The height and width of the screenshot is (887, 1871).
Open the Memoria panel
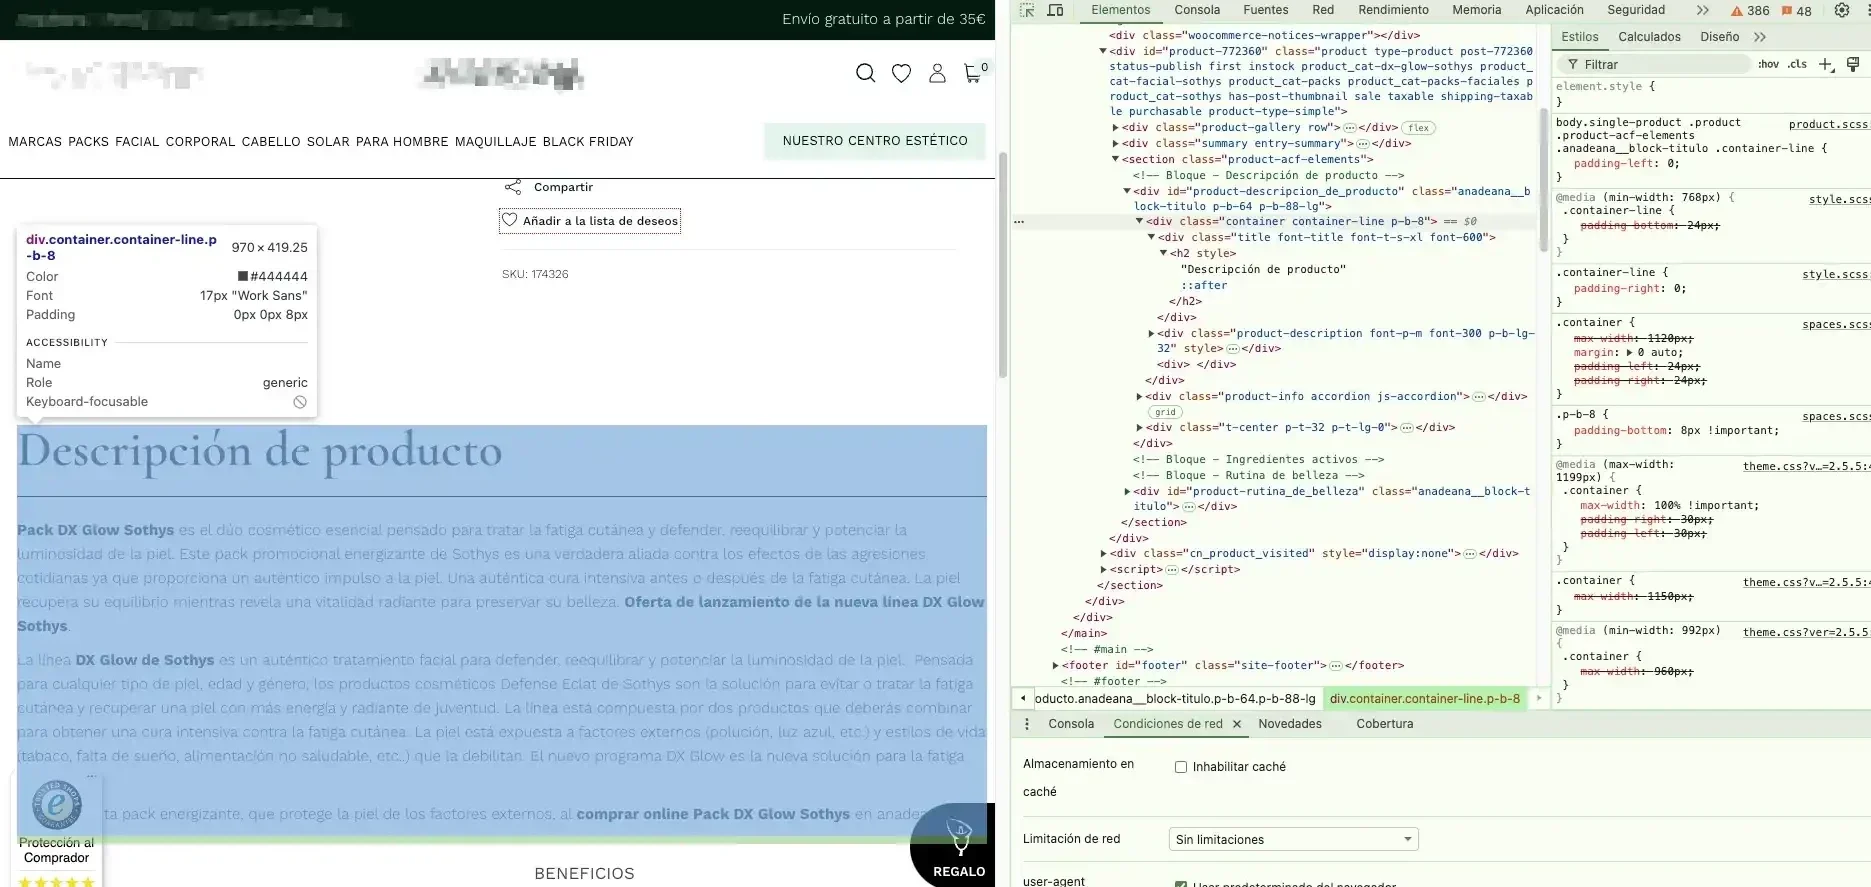point(1477,10)
